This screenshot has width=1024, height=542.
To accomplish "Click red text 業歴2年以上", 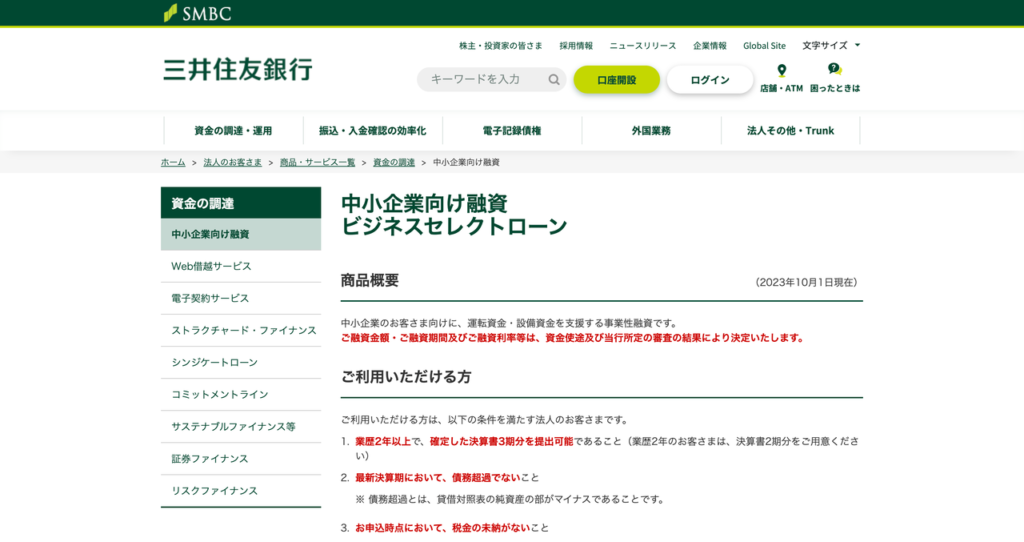I will [383, 441].
